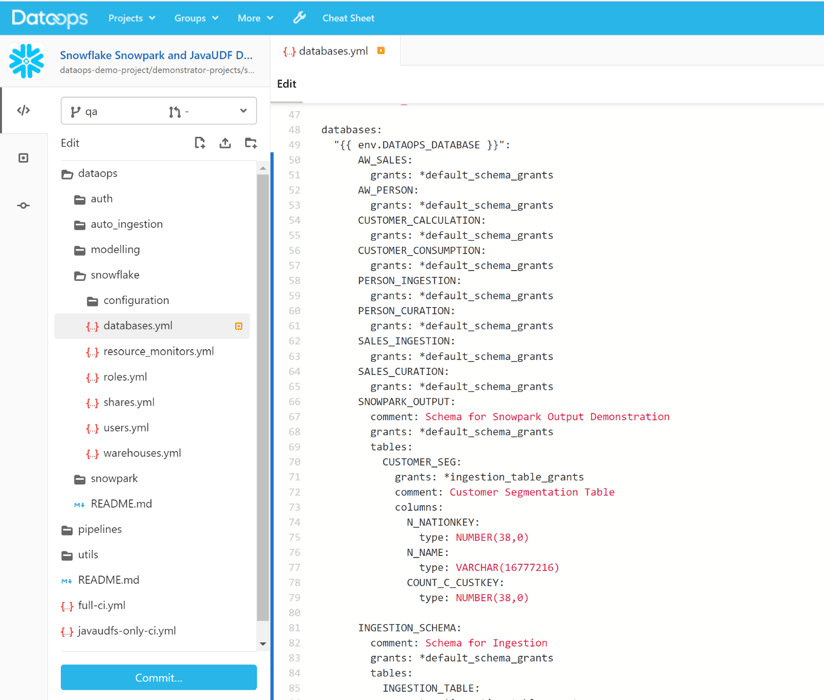Open the Cheat Sheet link
Image resolution: width=824 pixels, height=700 pixels.
(x=348, y=18)
